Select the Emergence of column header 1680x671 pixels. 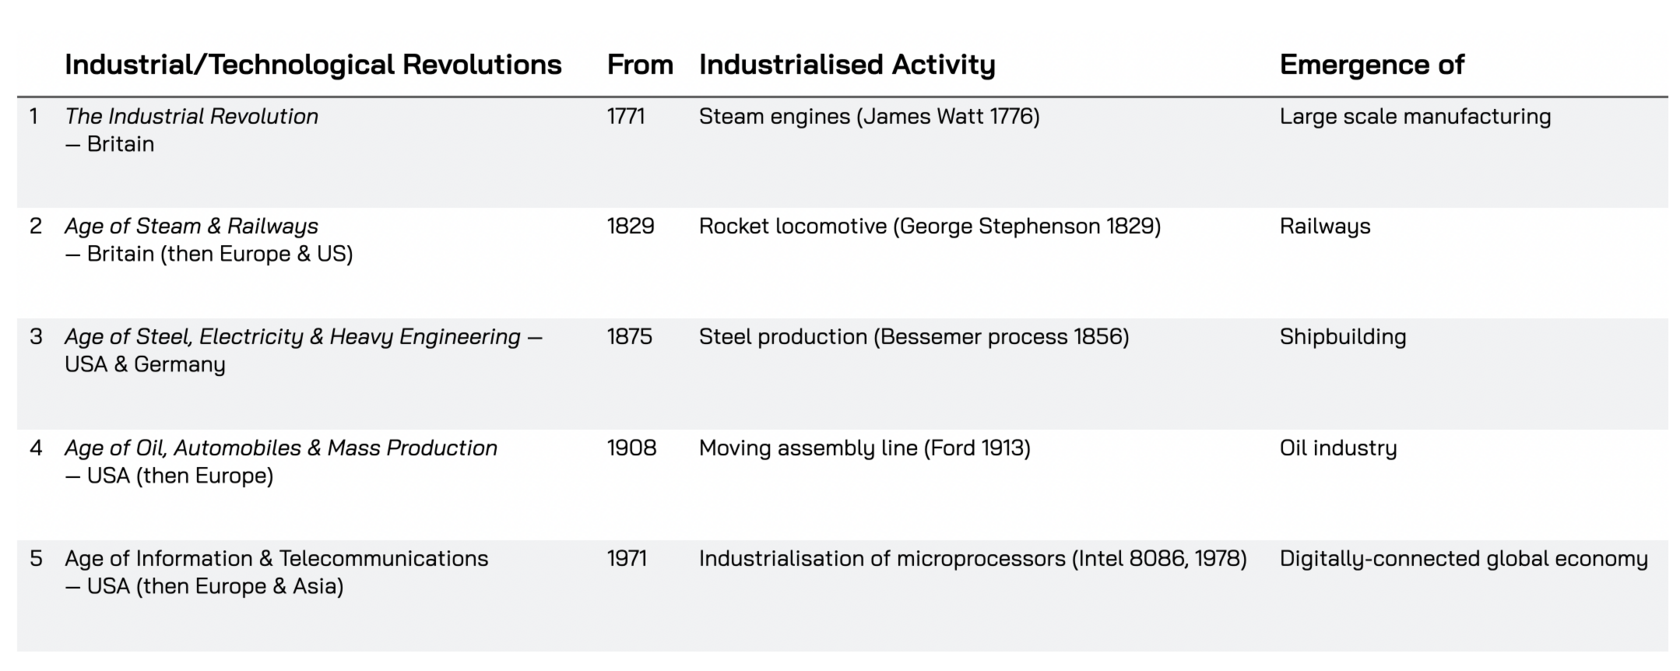1372,65
